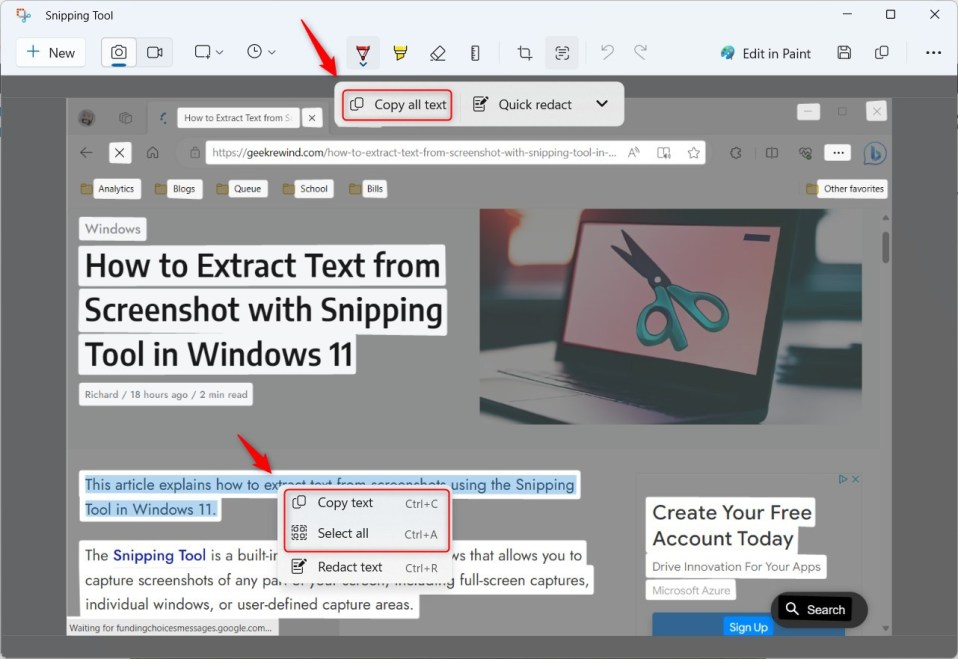Viewport: 958px width, 659px height.
Task: Open the Blogs bookmarks folder
Action: click(178, 189)
